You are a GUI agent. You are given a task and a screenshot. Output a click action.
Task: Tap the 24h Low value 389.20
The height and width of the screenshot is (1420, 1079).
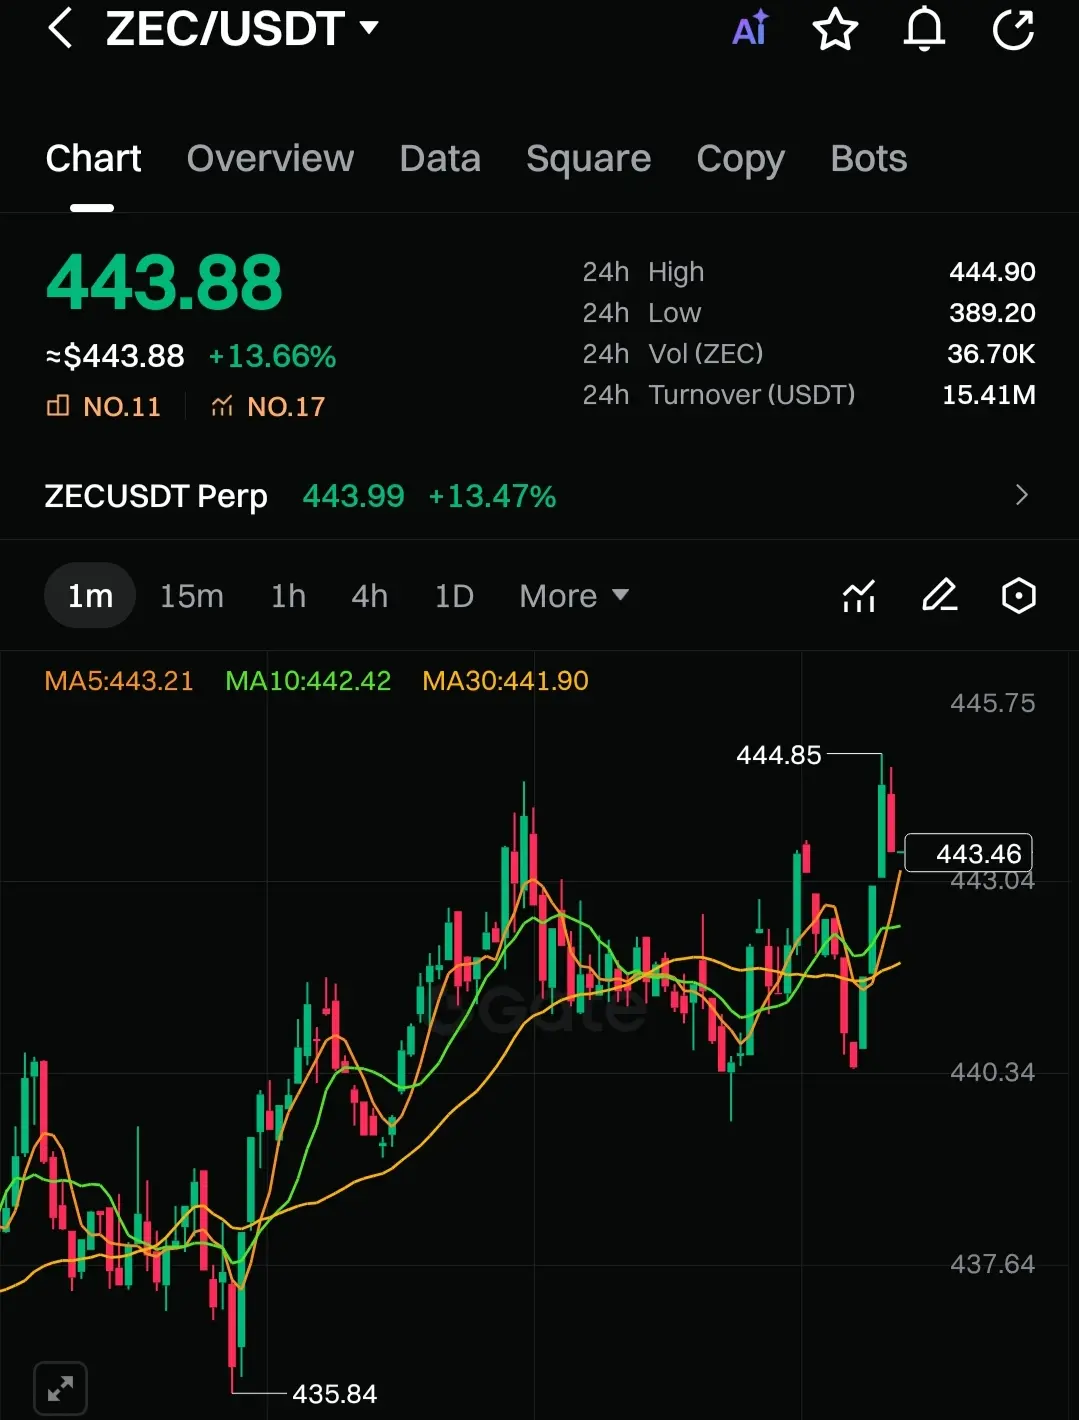(x=992, y=313)
